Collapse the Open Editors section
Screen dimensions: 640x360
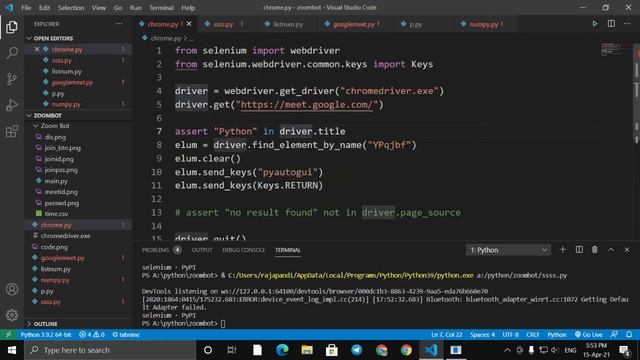53,38
